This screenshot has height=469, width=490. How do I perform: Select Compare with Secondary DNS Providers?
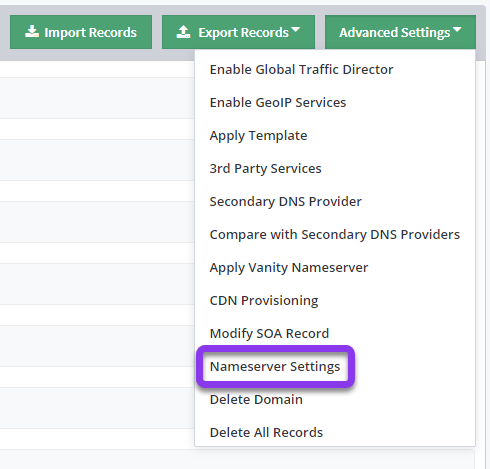click(x=335, y=234)
